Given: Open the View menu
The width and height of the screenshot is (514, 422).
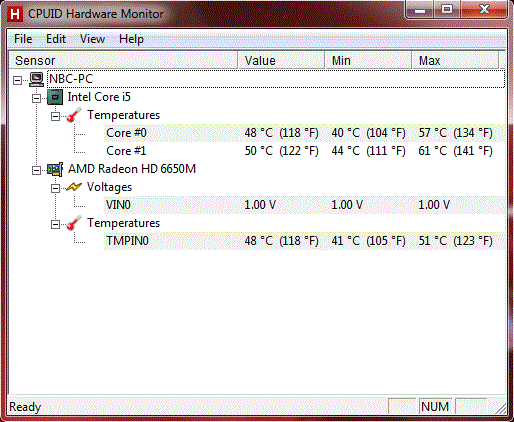Looking at the screenshot, I should pyautogui.click(x=92, y=39).
